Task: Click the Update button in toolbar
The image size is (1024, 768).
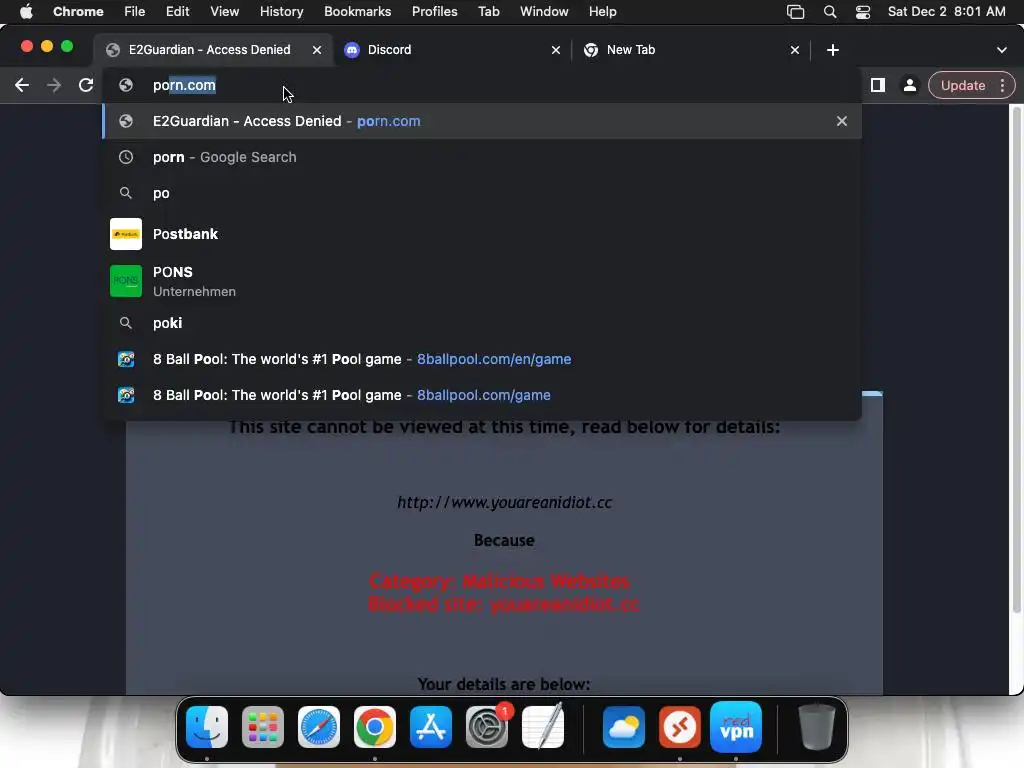Action: pos(963,85)
